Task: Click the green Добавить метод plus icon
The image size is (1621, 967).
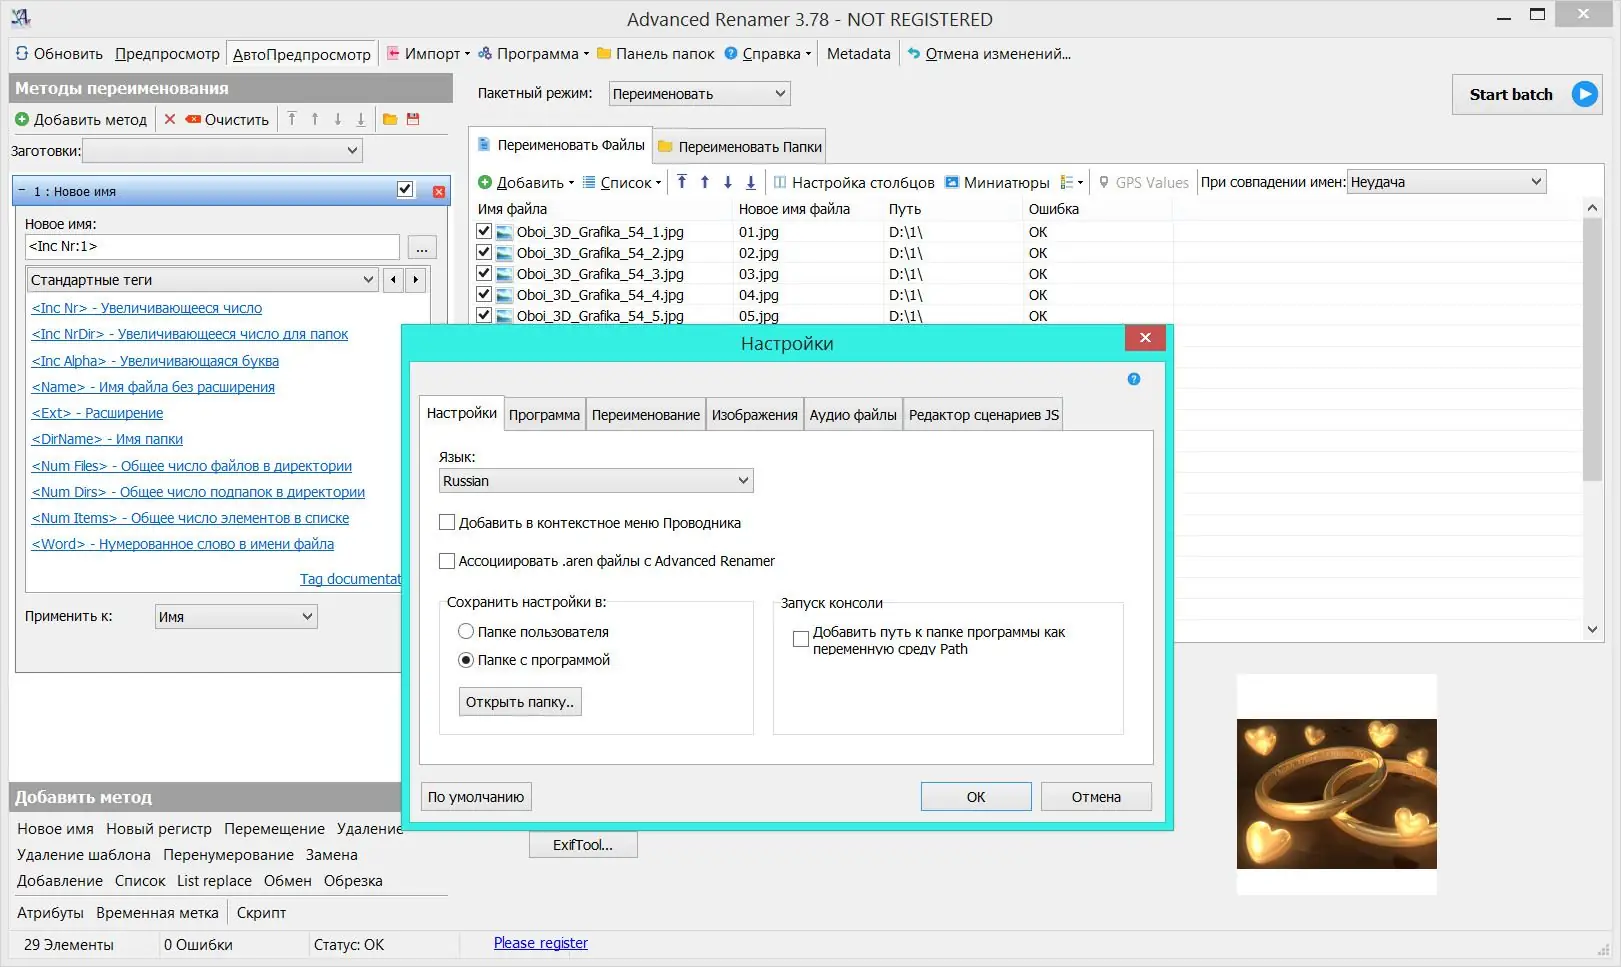Action: 22,119
